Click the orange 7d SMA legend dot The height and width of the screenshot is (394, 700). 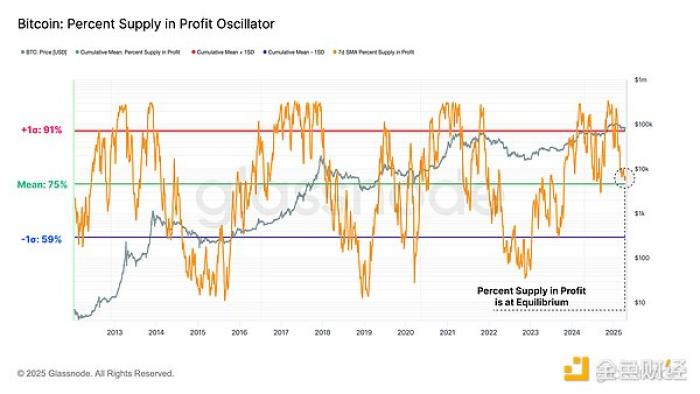point(334,52)
